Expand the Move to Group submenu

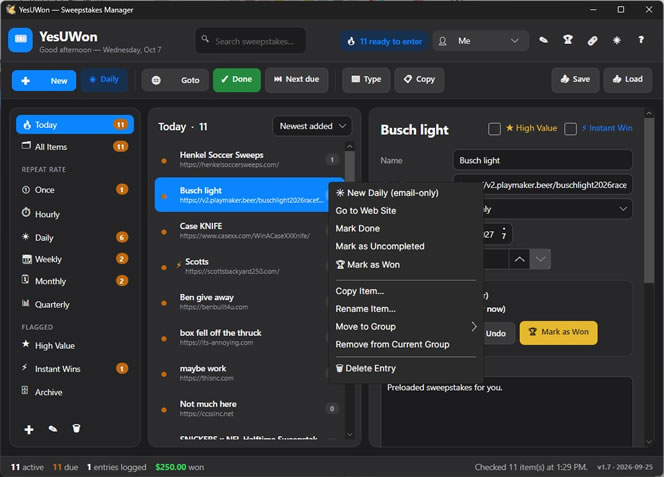click(x=406, y=327)
